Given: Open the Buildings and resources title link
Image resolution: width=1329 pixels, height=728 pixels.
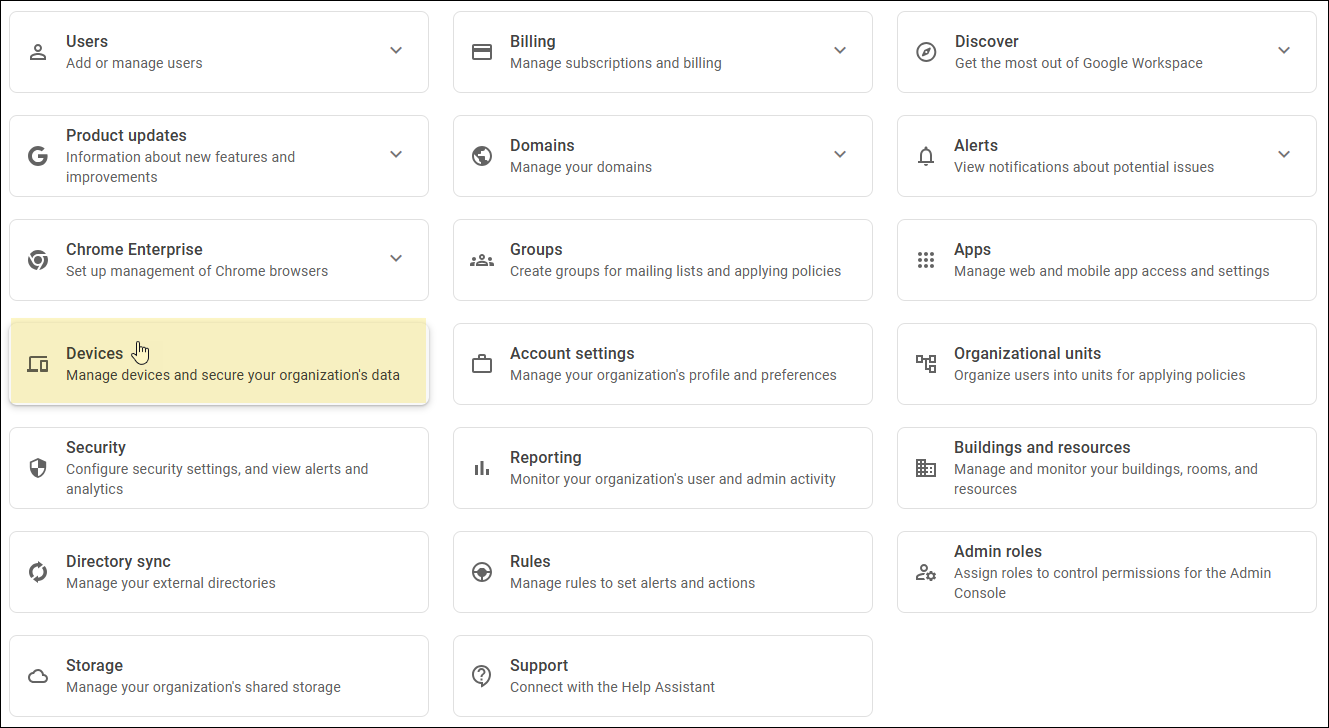Looking at the screenshot, I should point(1042,448).
